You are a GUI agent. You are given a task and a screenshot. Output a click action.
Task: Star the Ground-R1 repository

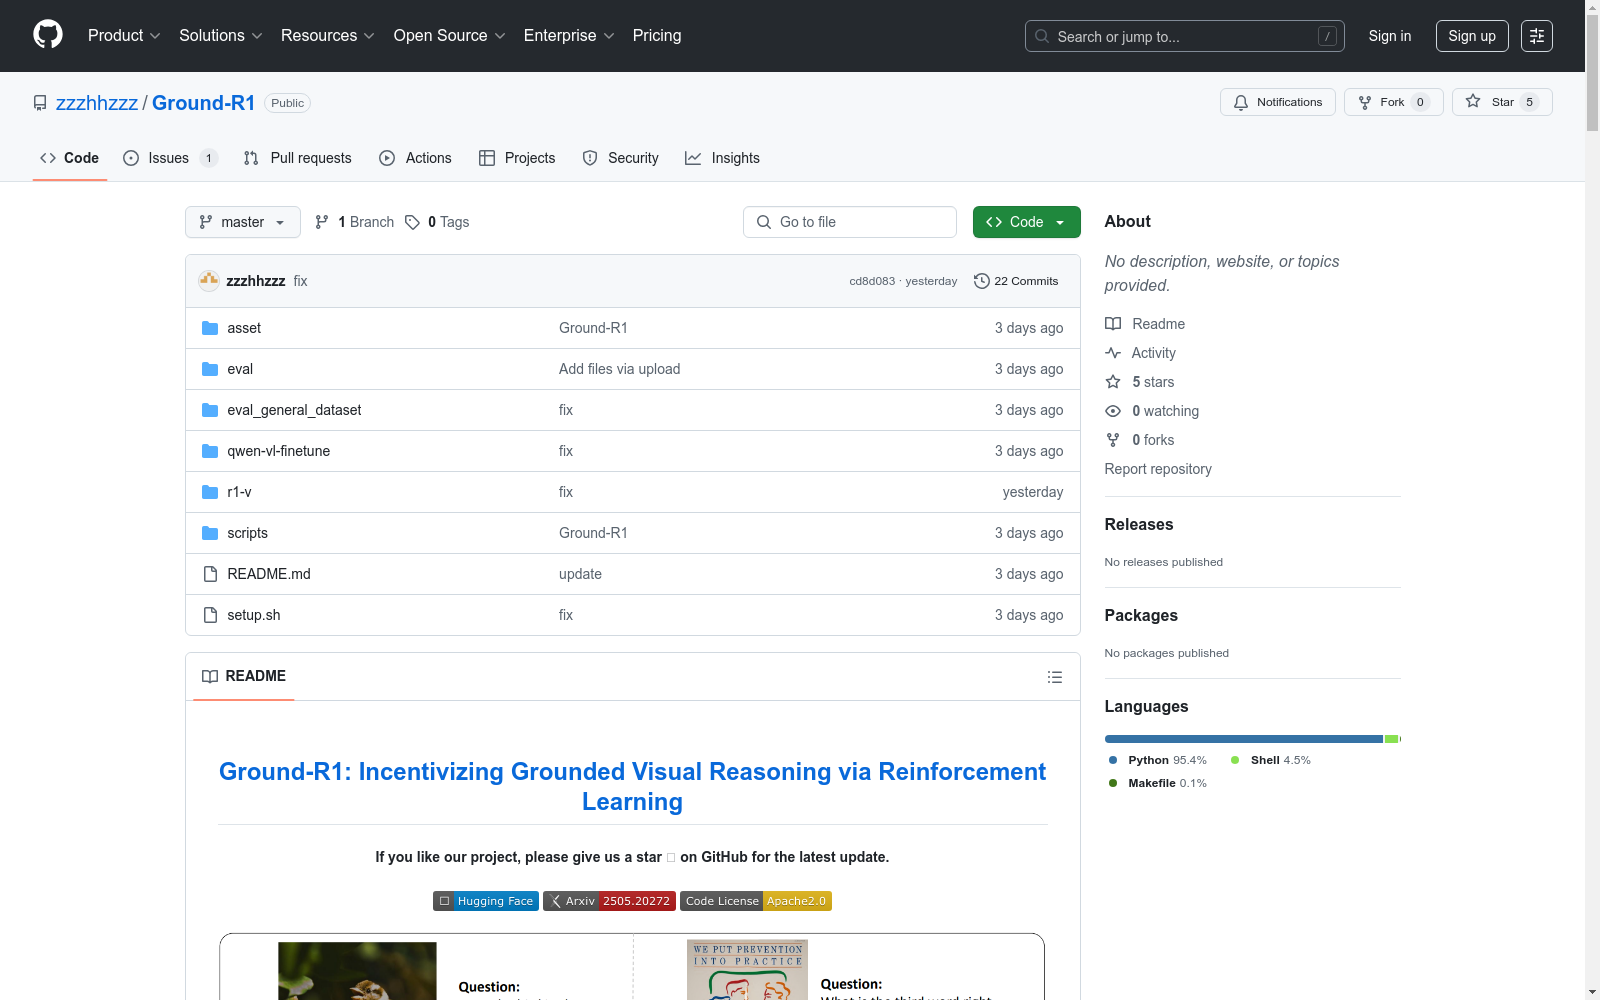(x=1501, y=102)
